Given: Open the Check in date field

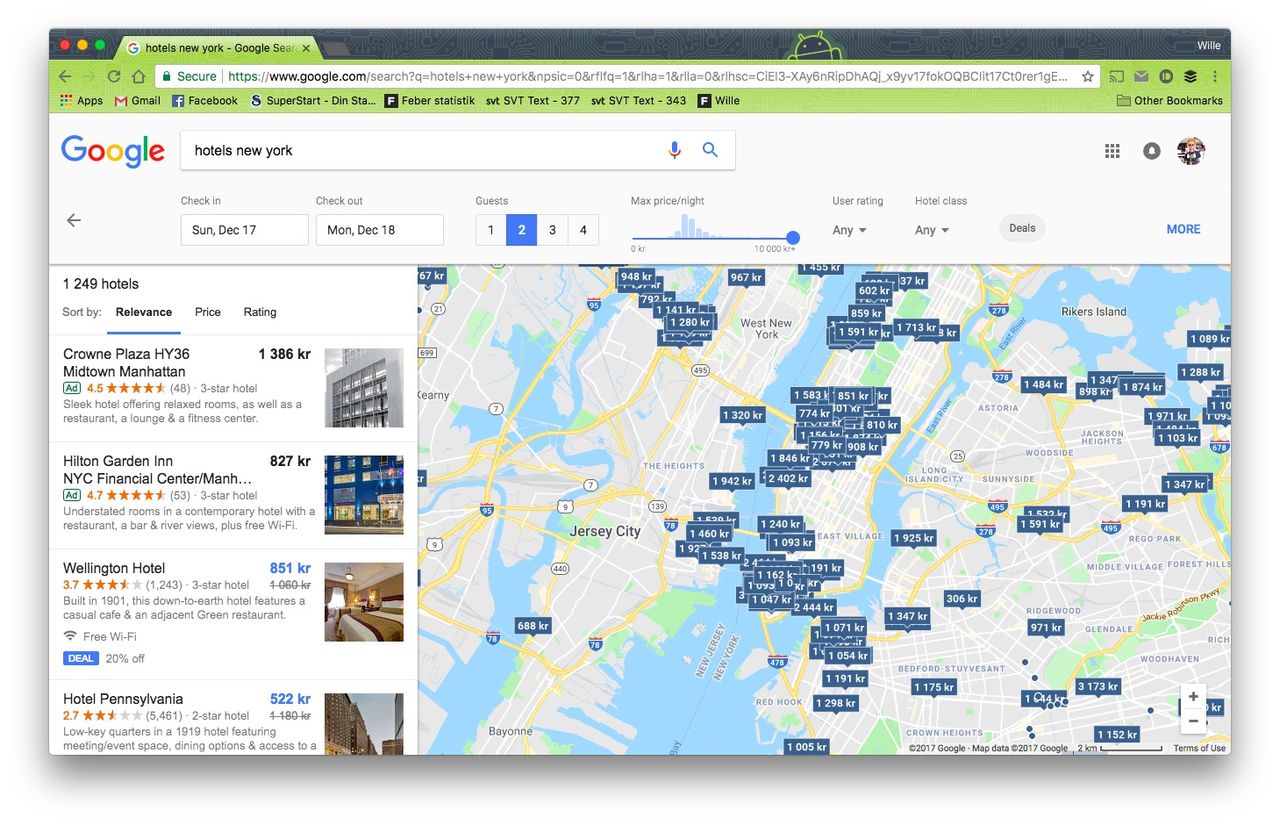Looking at the screenshot, I should [x=244, y=230].
